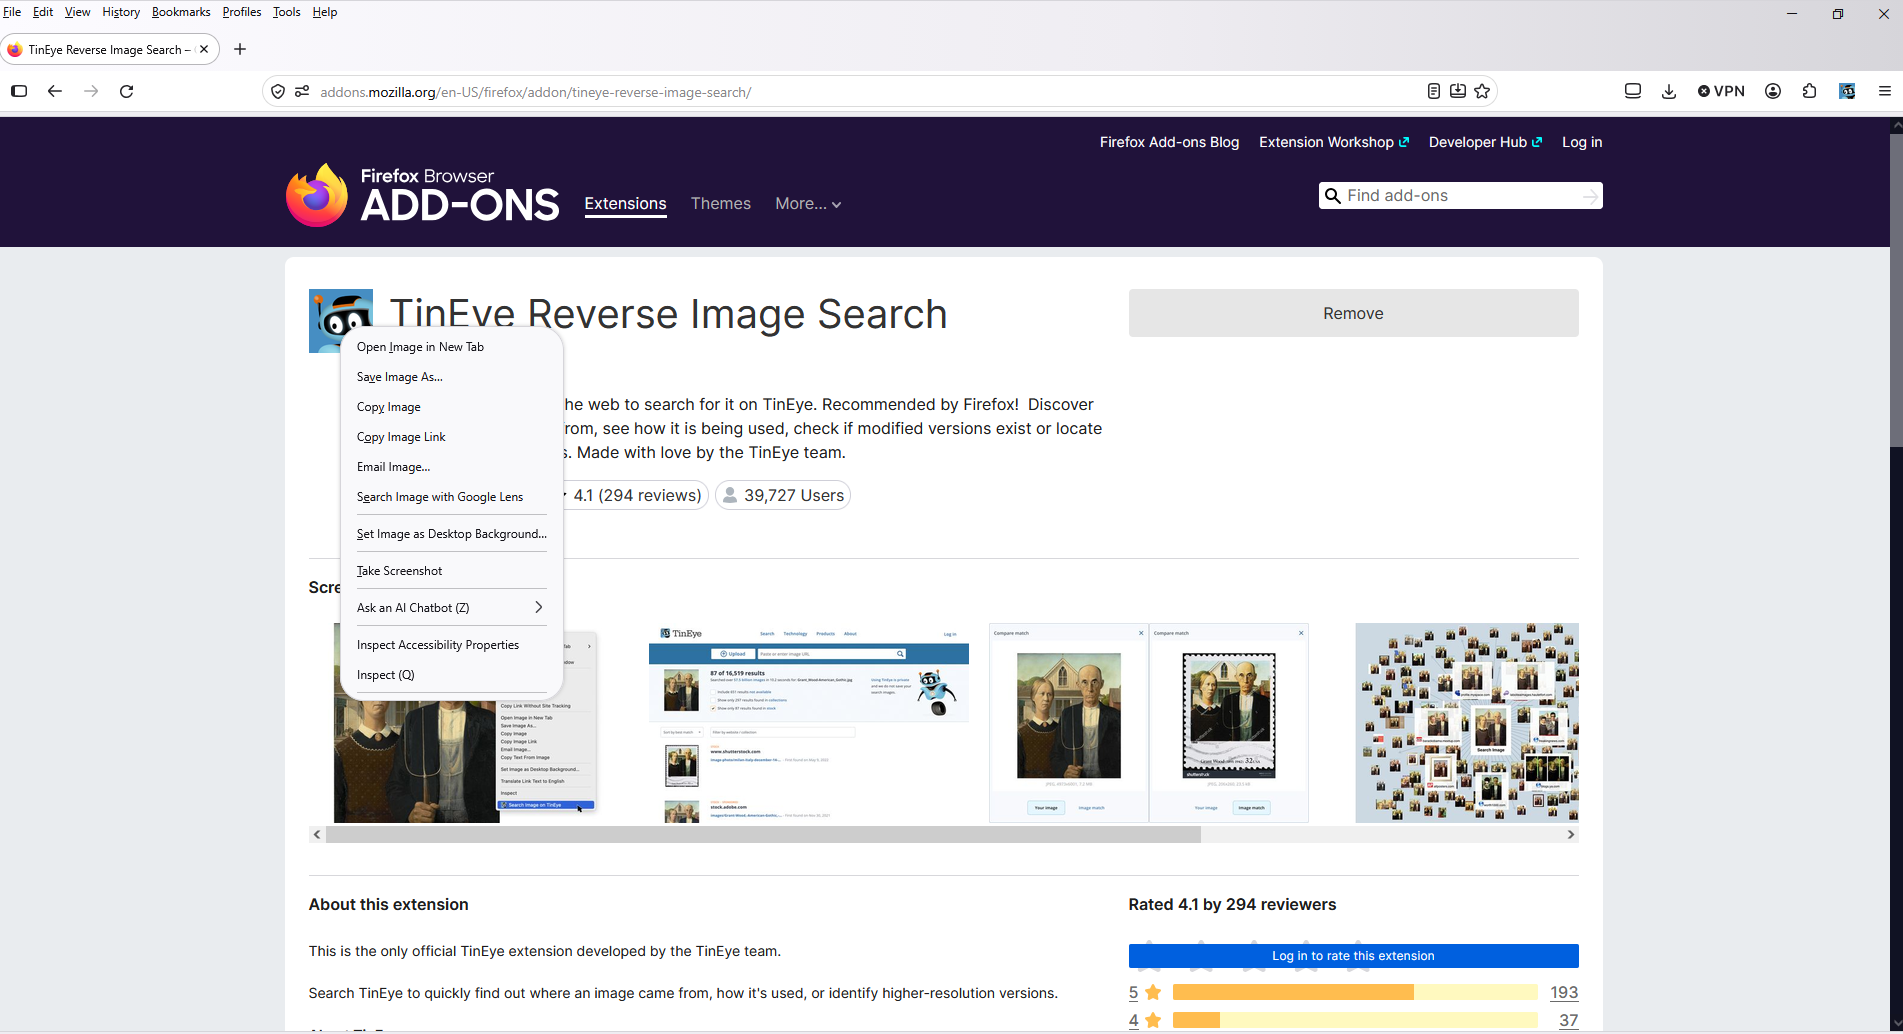Select Take Screenshot from context menu

click(x=452, y=571)
